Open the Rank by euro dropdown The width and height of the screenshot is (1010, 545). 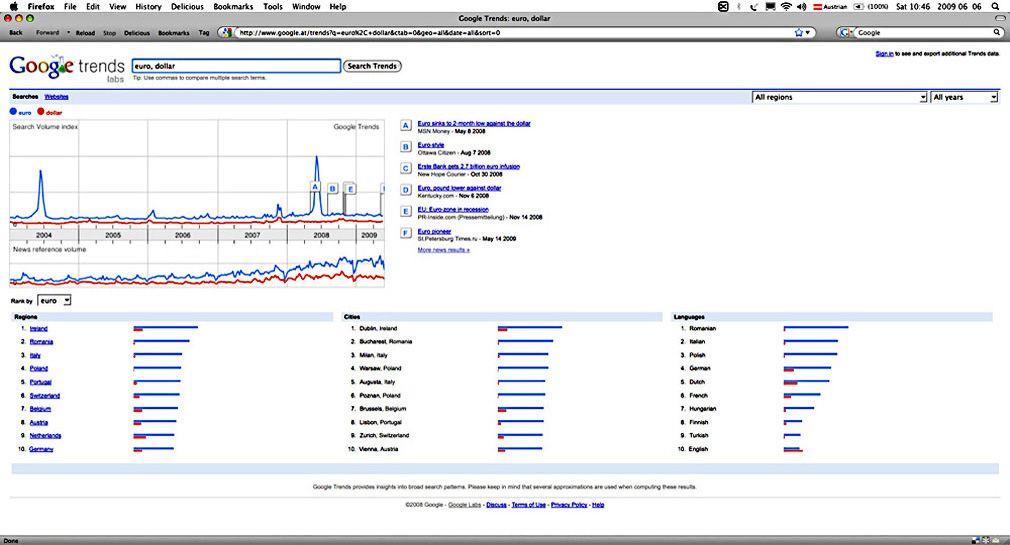54,301
